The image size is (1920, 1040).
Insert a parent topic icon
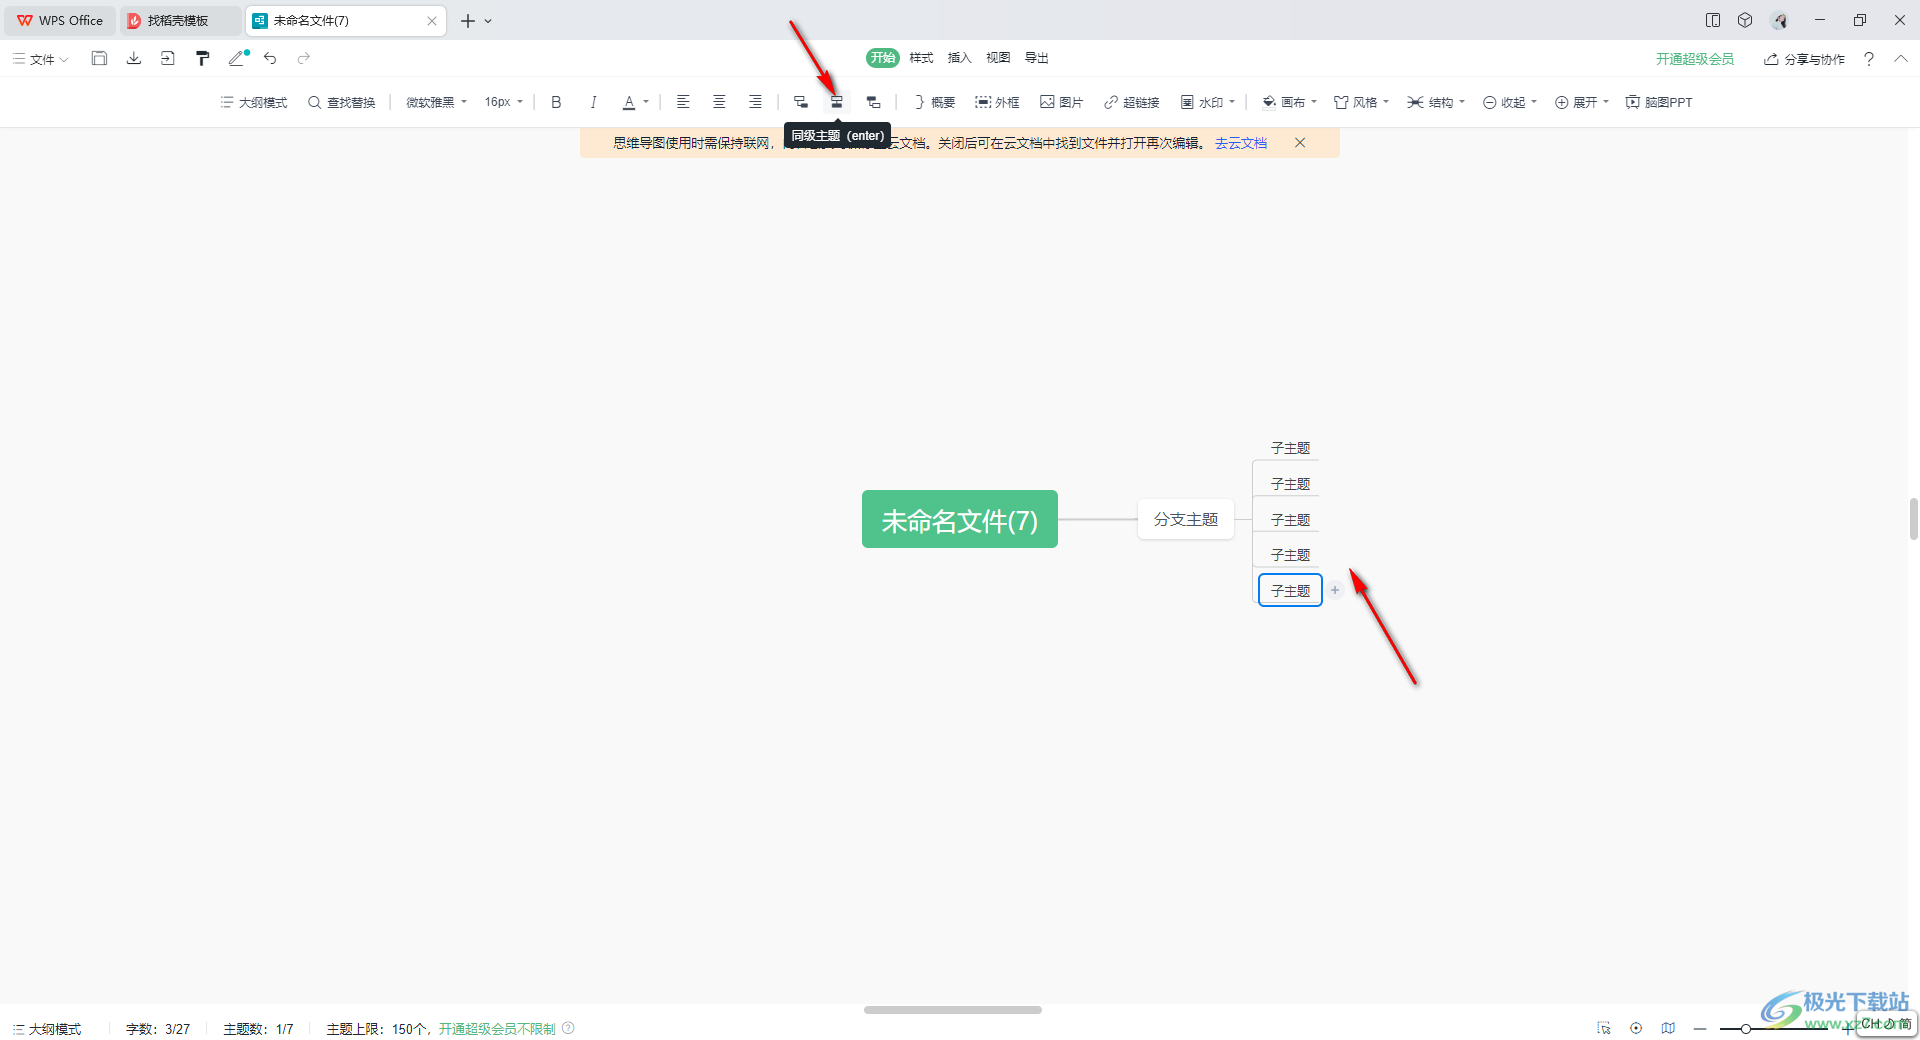tap(873, 102)
